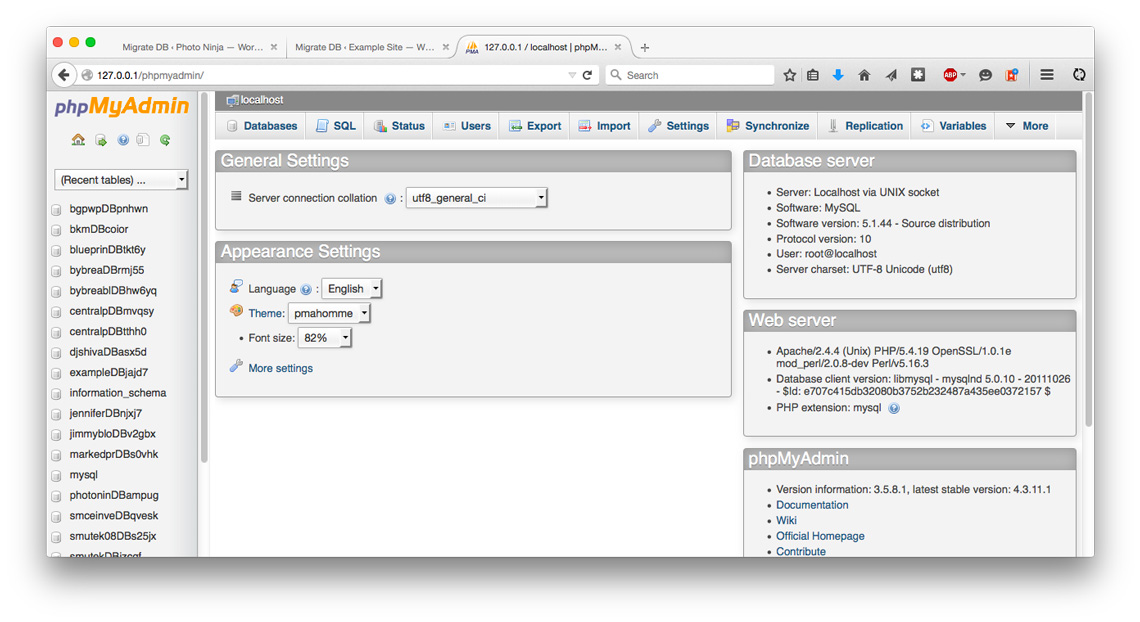
Task: Open the Wiki link
Action: (x=786, y=520)
